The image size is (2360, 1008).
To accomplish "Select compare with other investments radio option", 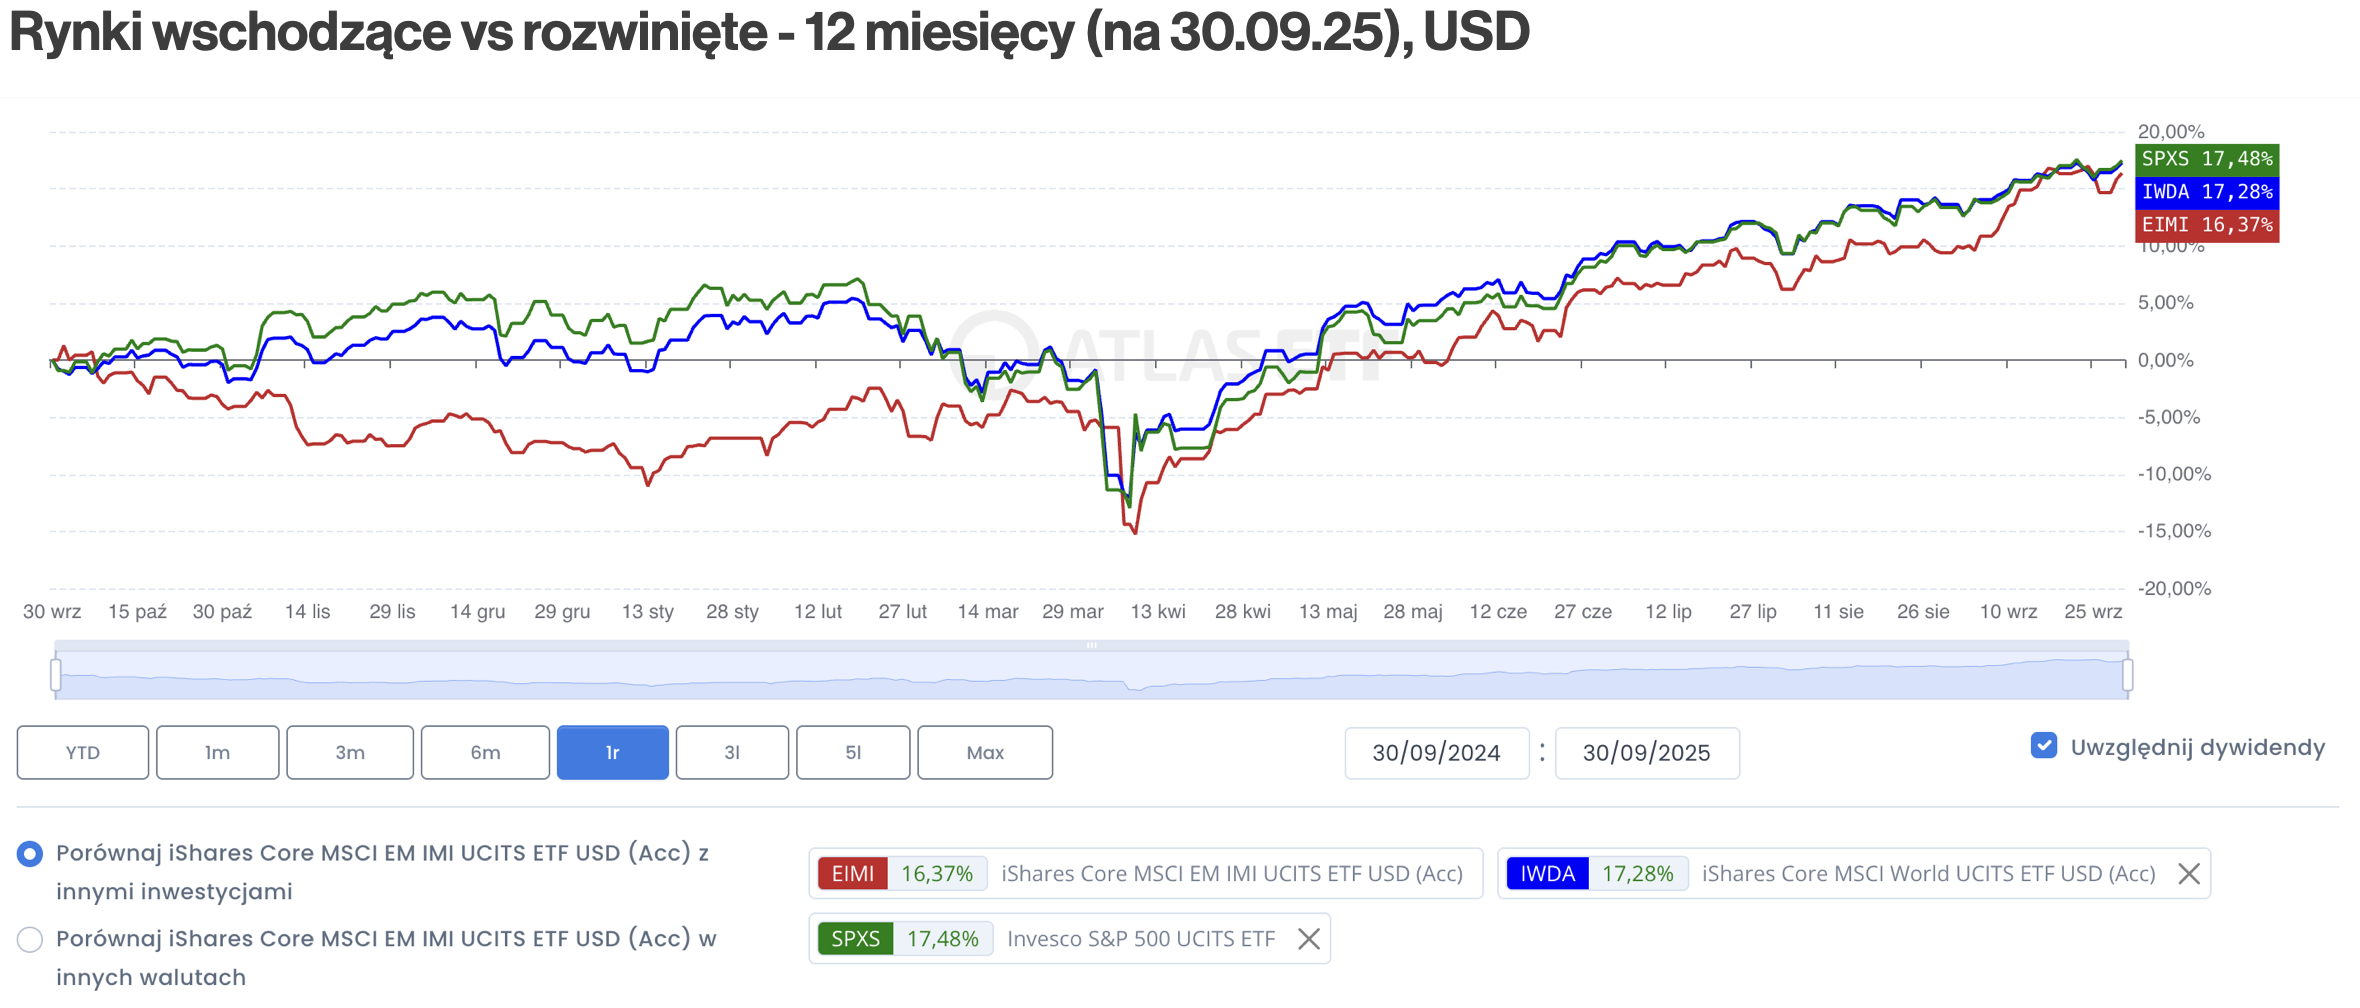I will 30,854.
